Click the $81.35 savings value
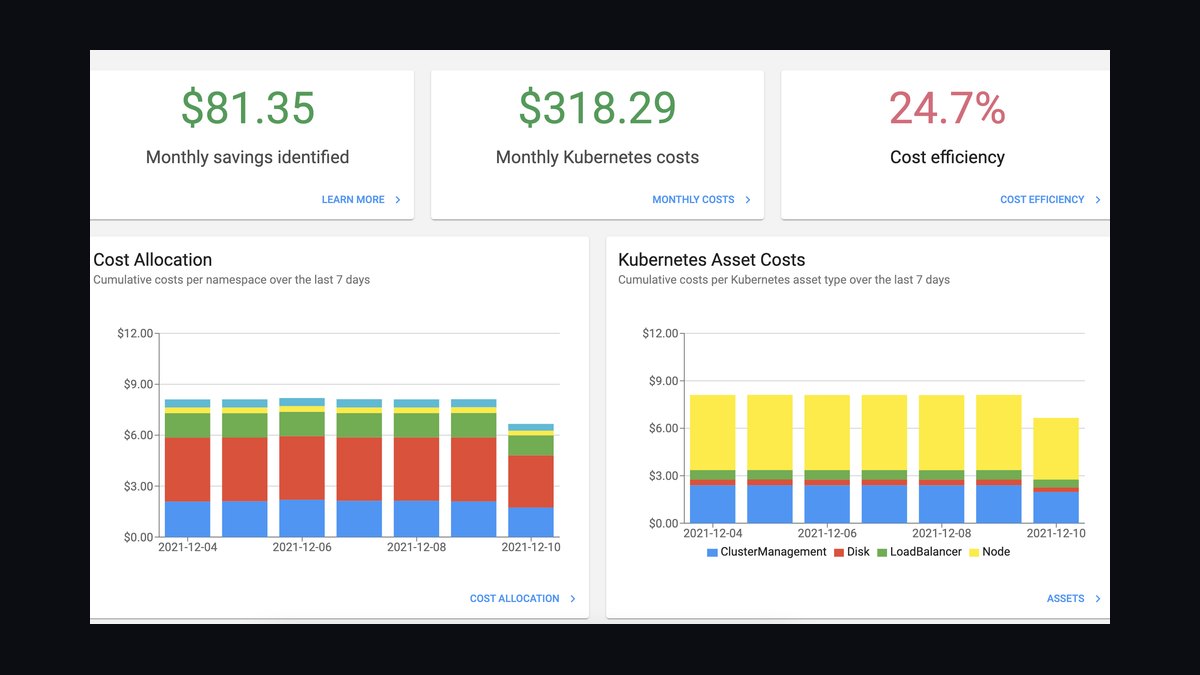 point(248,108)
